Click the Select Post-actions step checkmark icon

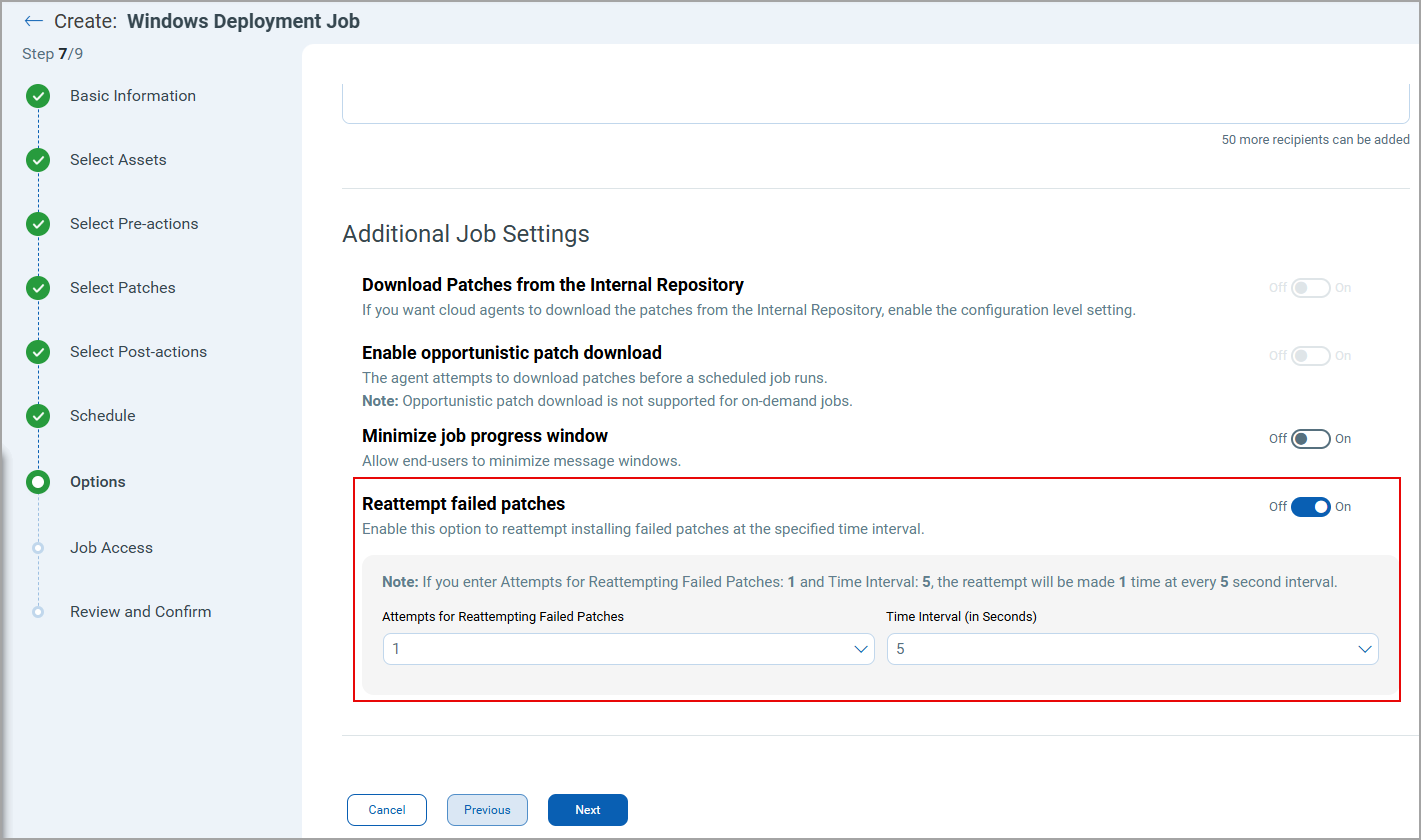pos(38,352)
